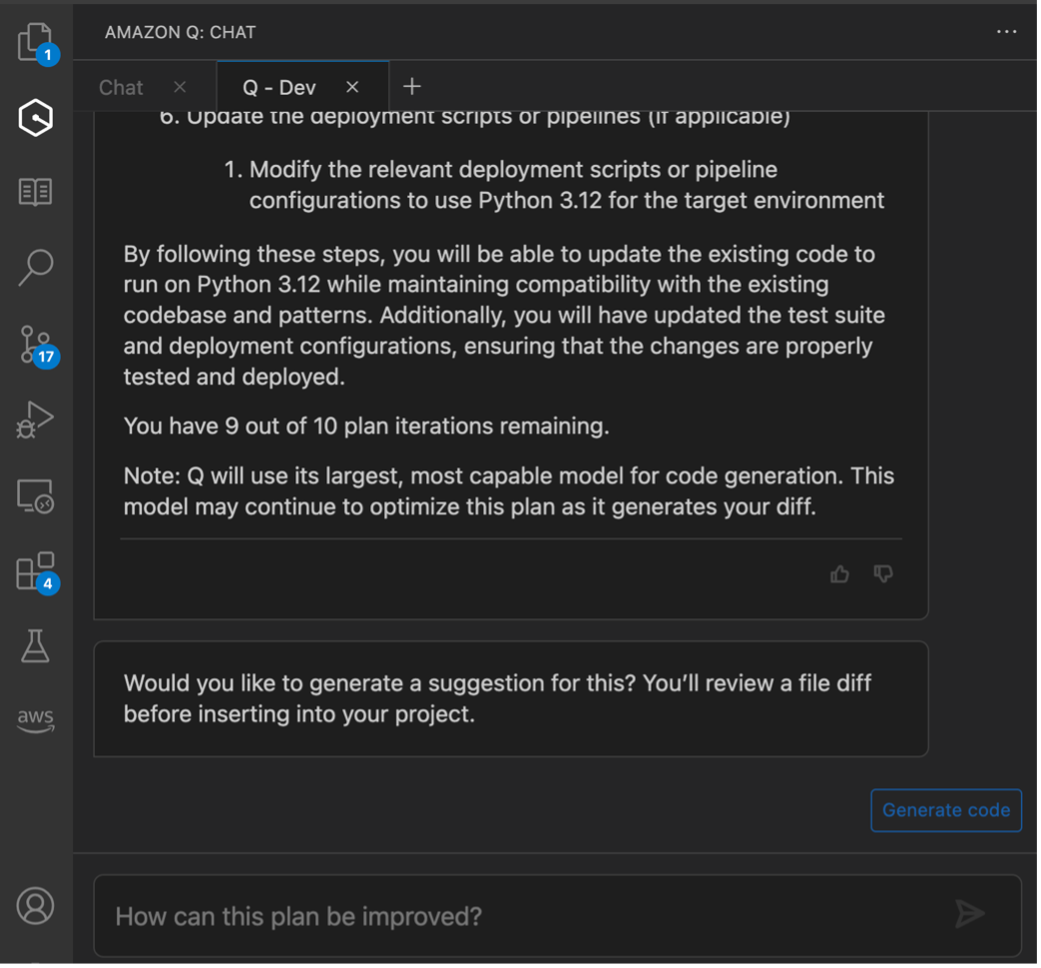Open the Accounts icon at the sidebar bottom
The image size is (1041, 968).
click(x=37, y=906)
